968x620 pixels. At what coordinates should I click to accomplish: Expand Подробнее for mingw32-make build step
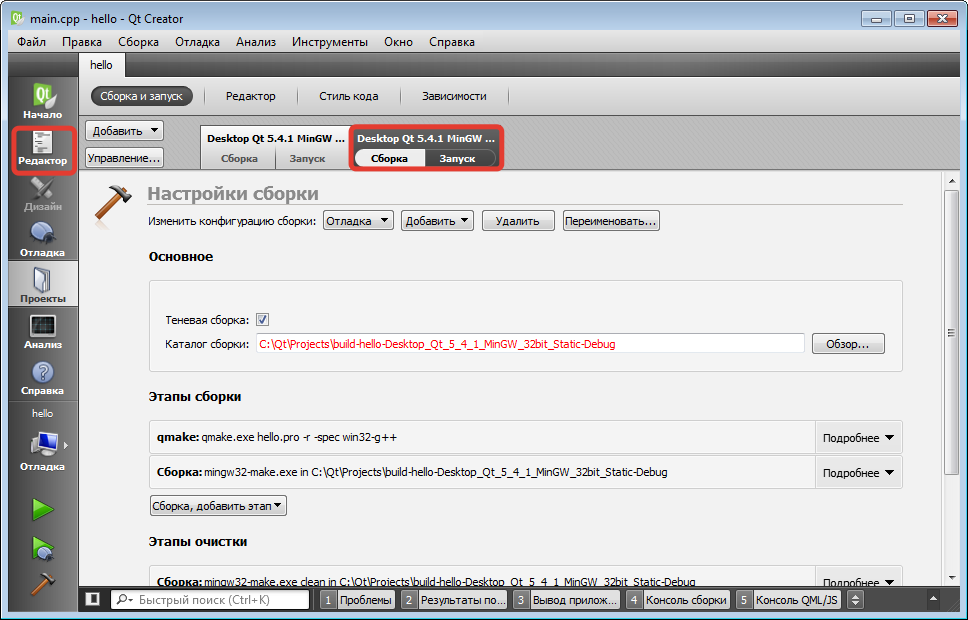(x=858, y=472)
